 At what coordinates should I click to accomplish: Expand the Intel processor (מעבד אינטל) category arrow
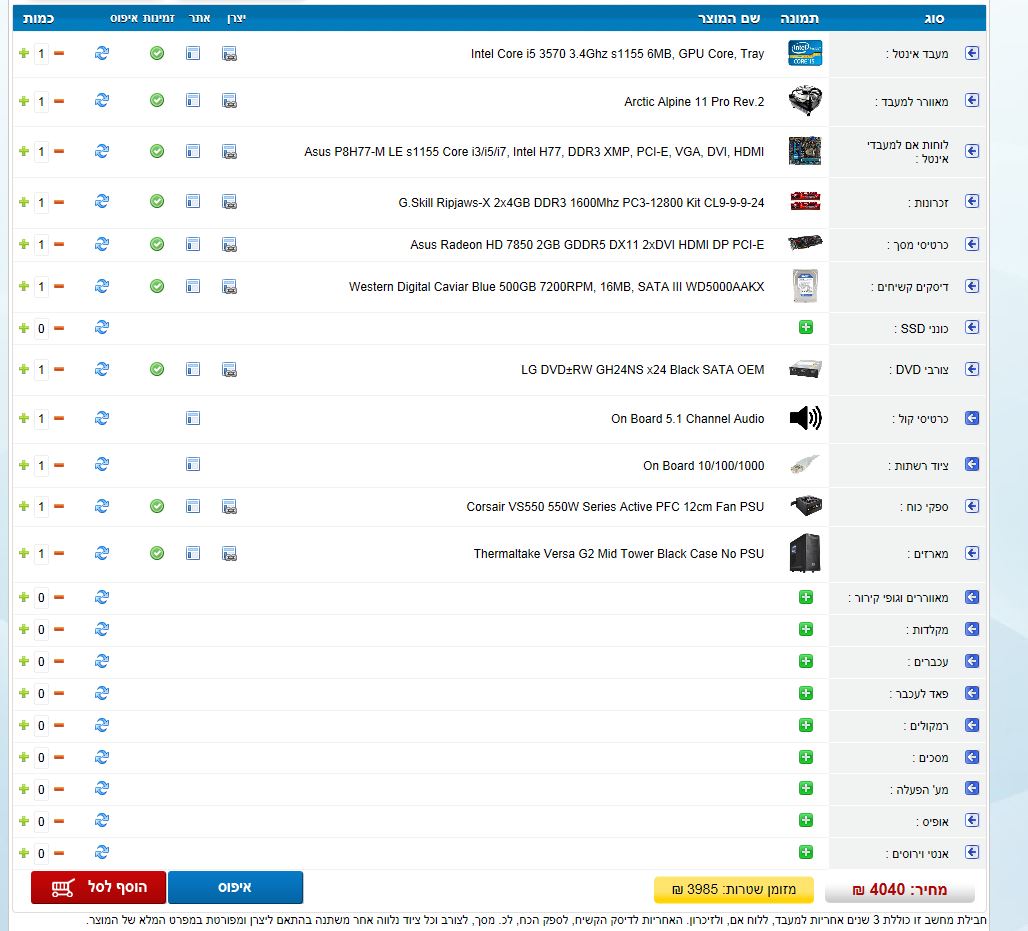tap(971, 54)
